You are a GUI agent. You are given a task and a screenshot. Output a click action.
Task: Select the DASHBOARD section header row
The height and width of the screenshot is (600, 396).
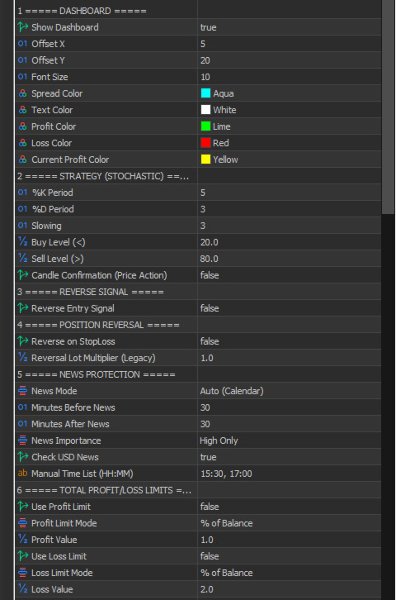pos(198,11)
